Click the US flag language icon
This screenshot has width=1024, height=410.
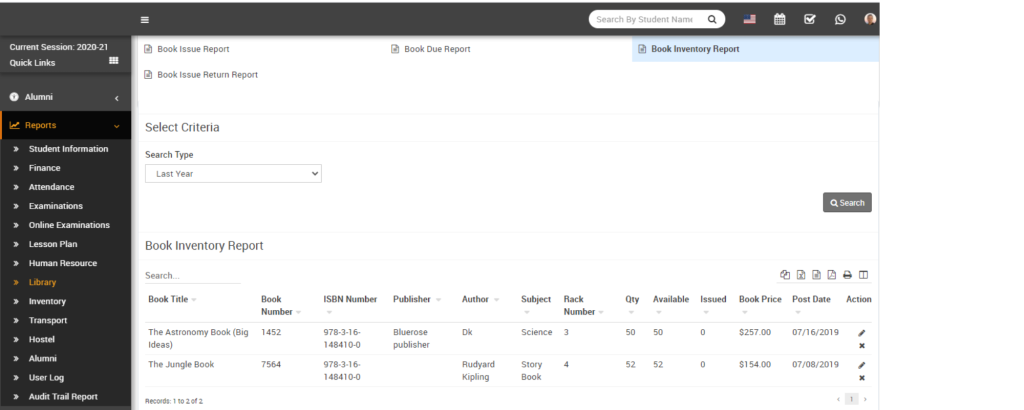click(750, 19)
